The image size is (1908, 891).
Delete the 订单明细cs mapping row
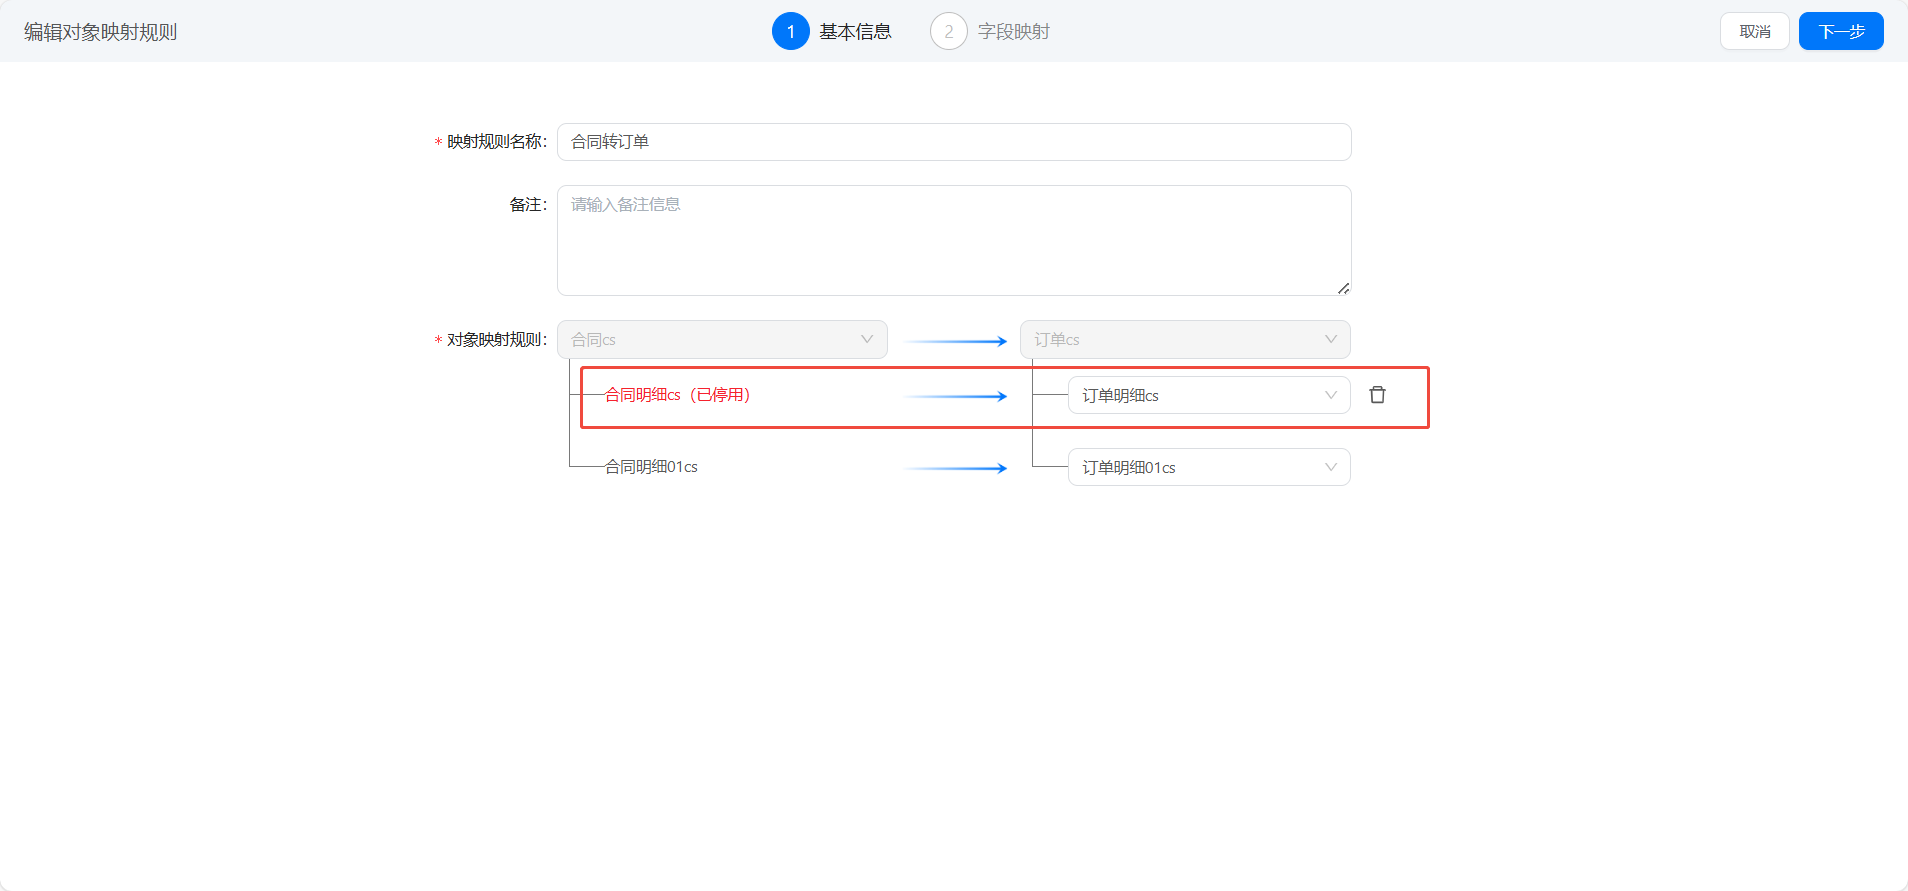(x=1377, y=395)
